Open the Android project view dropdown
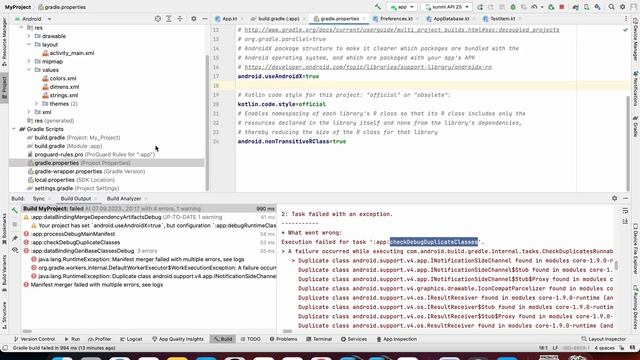 (x=33, y=19)
